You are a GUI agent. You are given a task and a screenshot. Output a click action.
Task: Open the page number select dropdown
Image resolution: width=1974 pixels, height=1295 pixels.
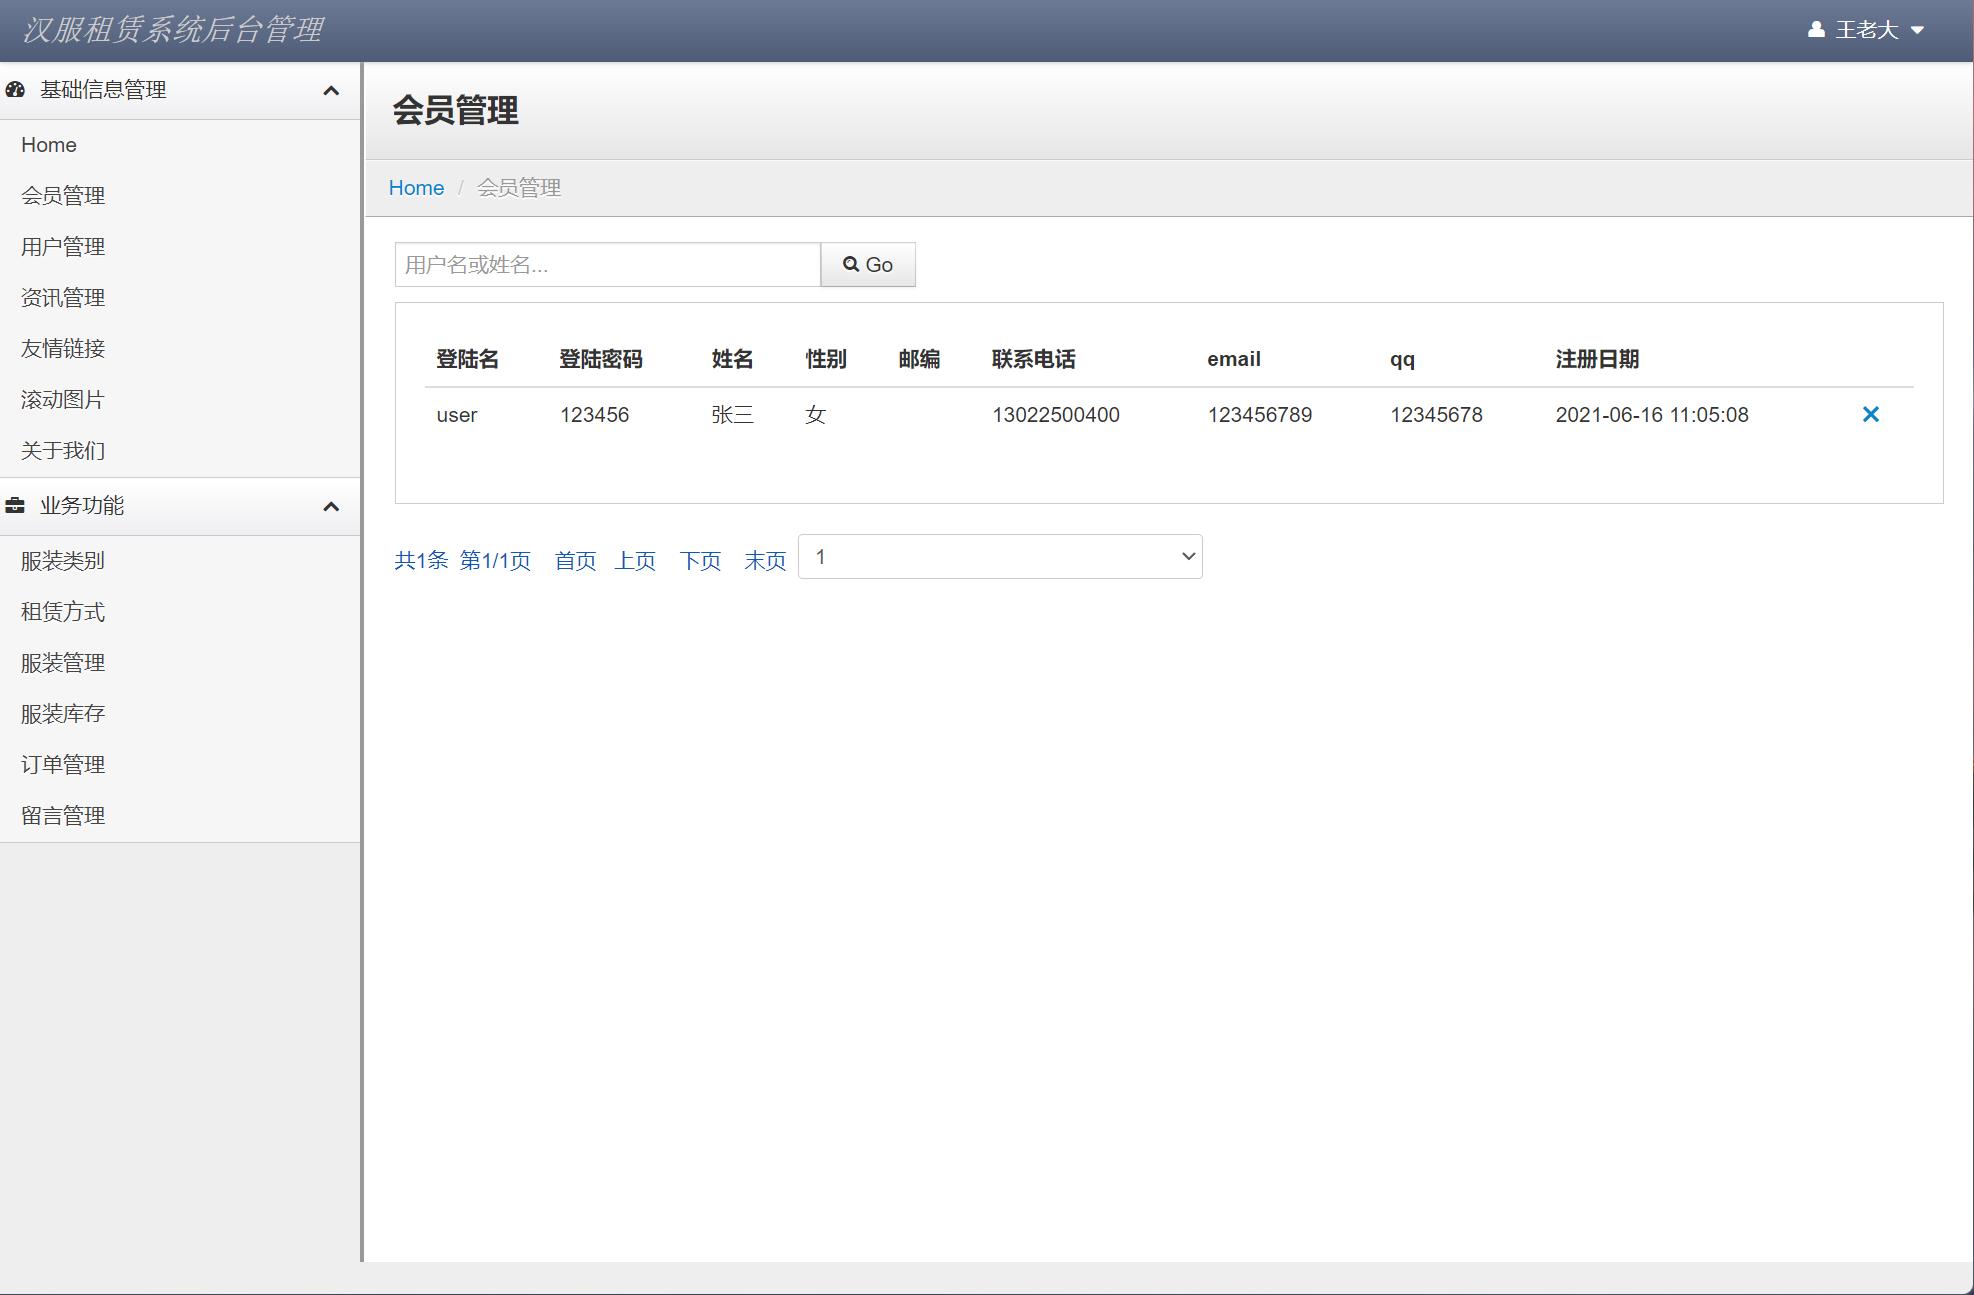(x=999, y=557)
